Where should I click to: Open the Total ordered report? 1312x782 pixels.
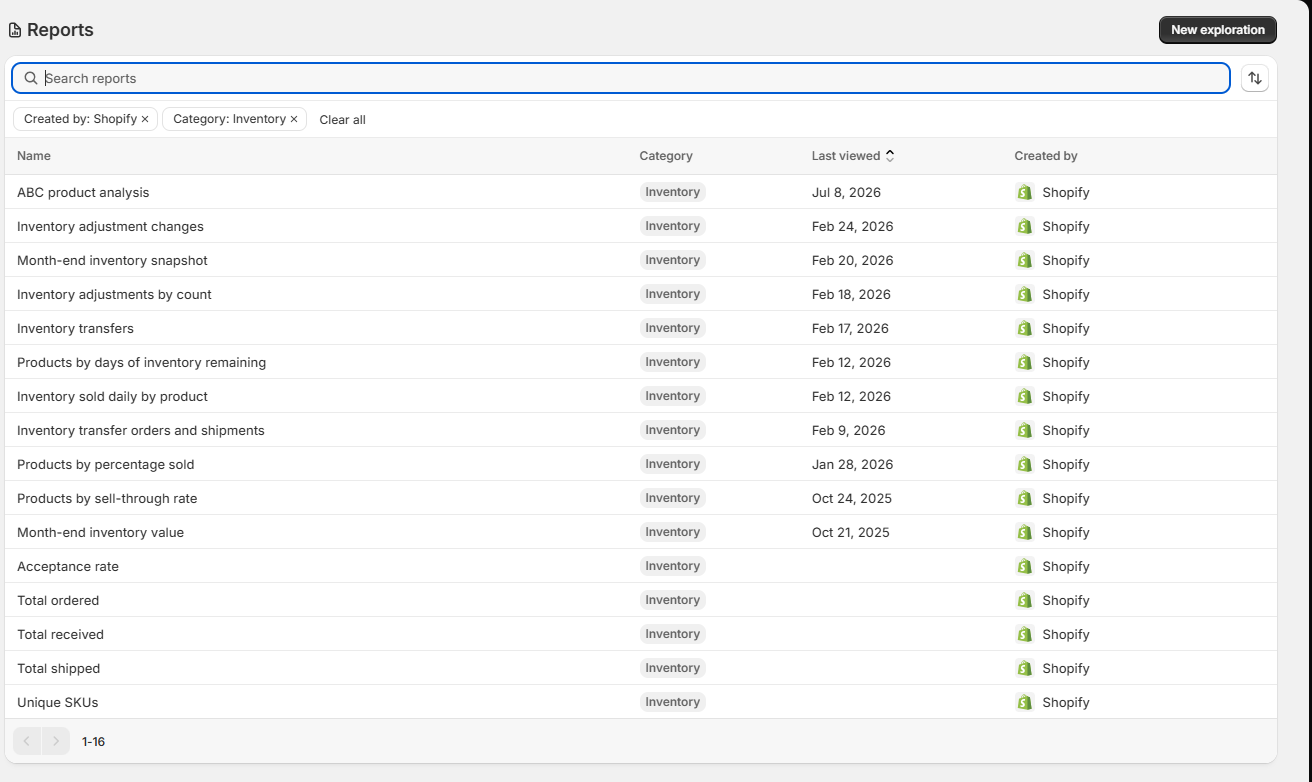coord(58,600)
